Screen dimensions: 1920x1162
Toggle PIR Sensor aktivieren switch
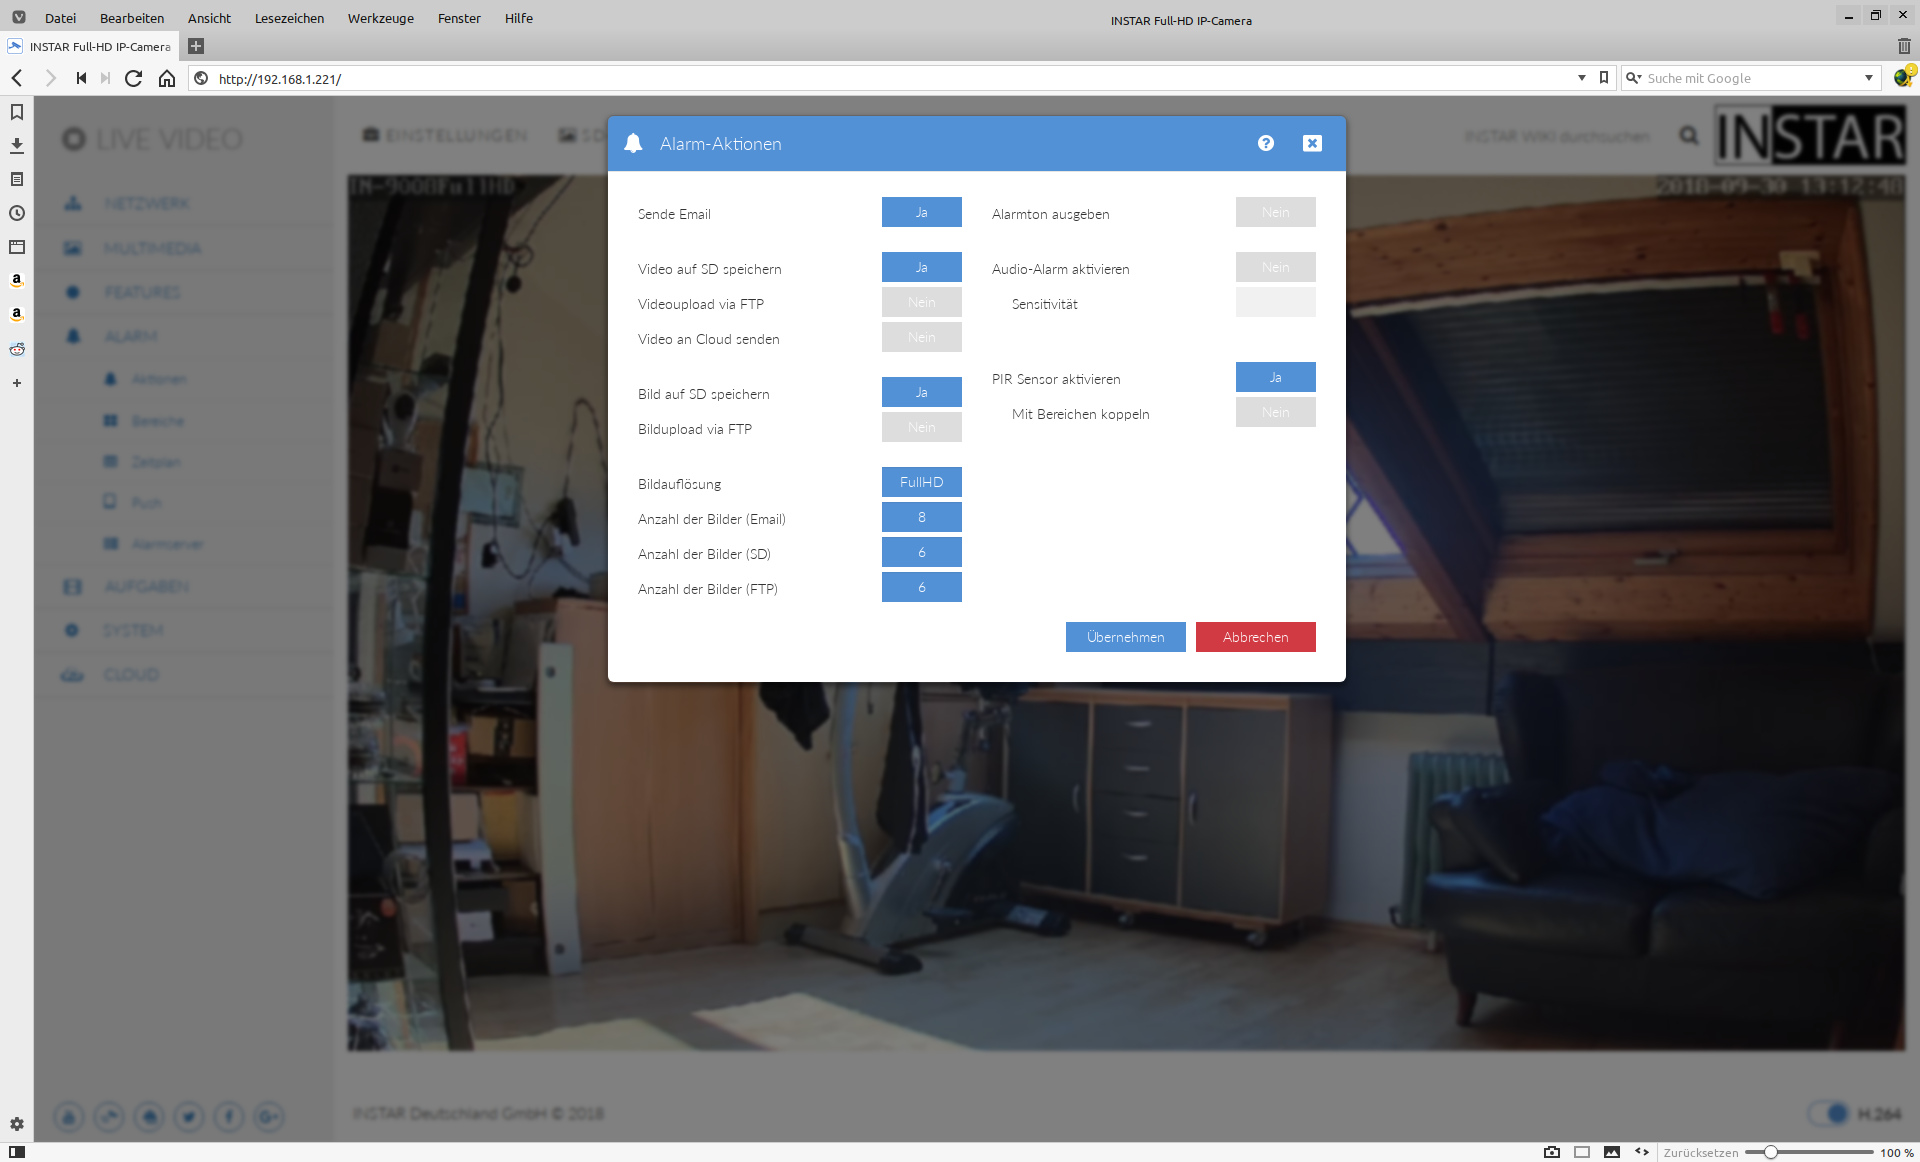[x=1275, y=377]
